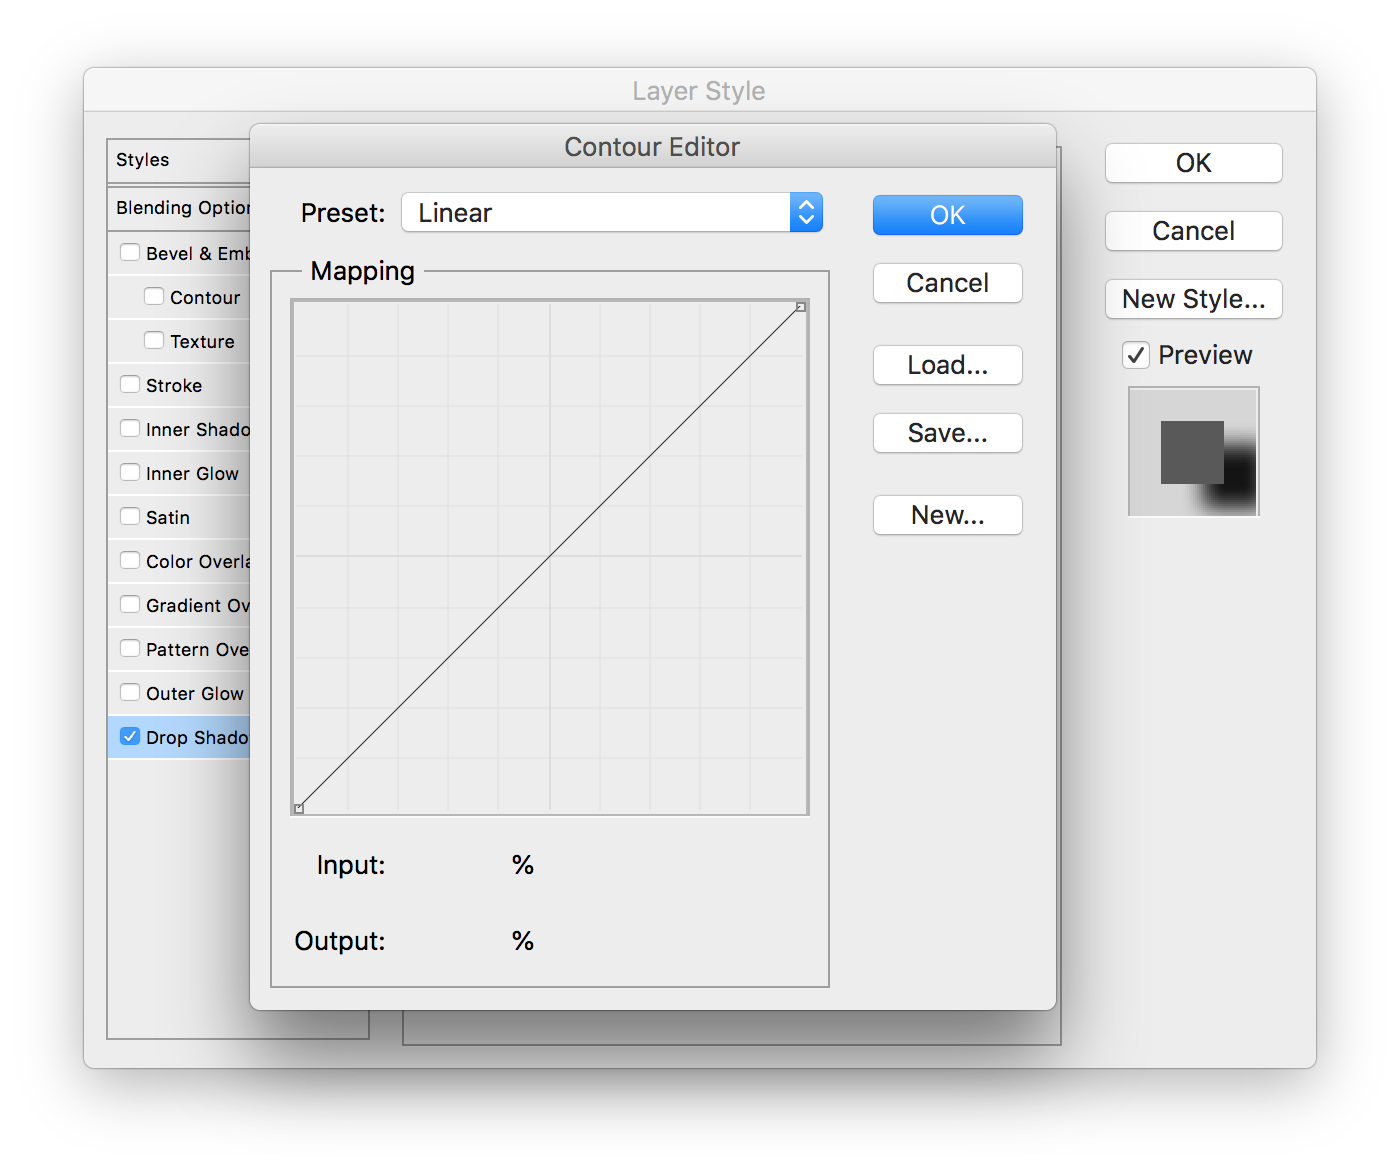Enable the Satin effect checkbox
The width and height of the screenshot is (1400, 1170).
(130, 517)
